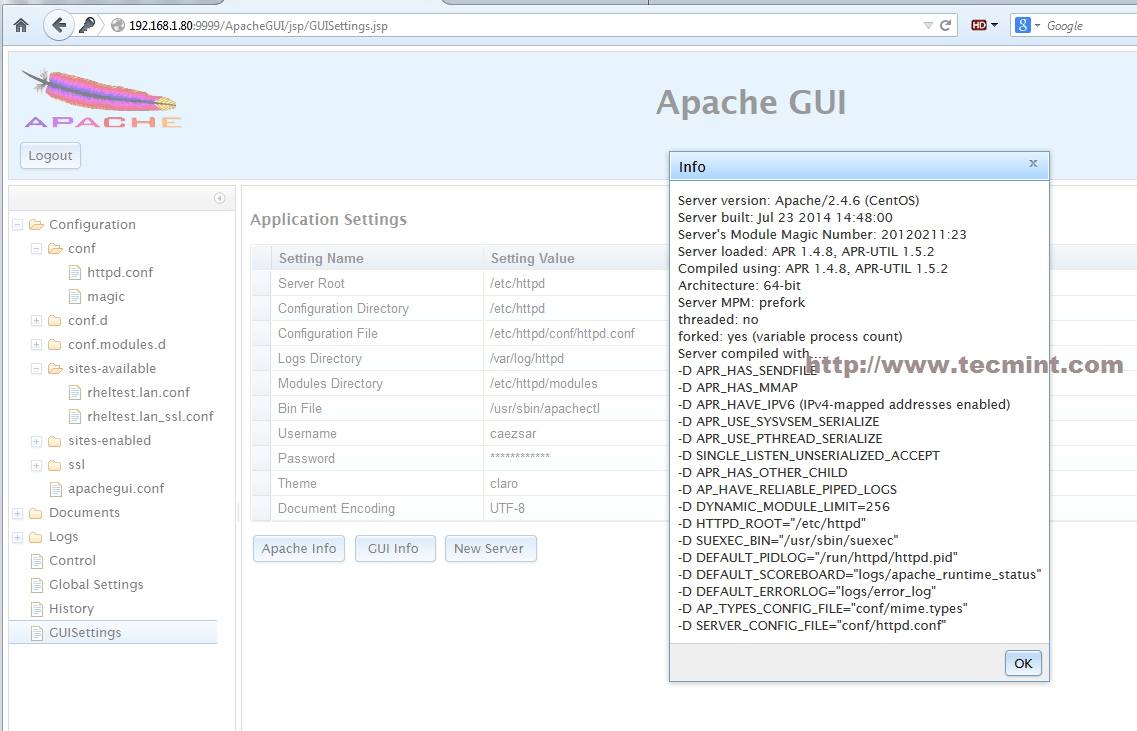The width and height of the screenshot is (1137, 731).
Task: Click the caezsar username value
Action: click(513, 434)
